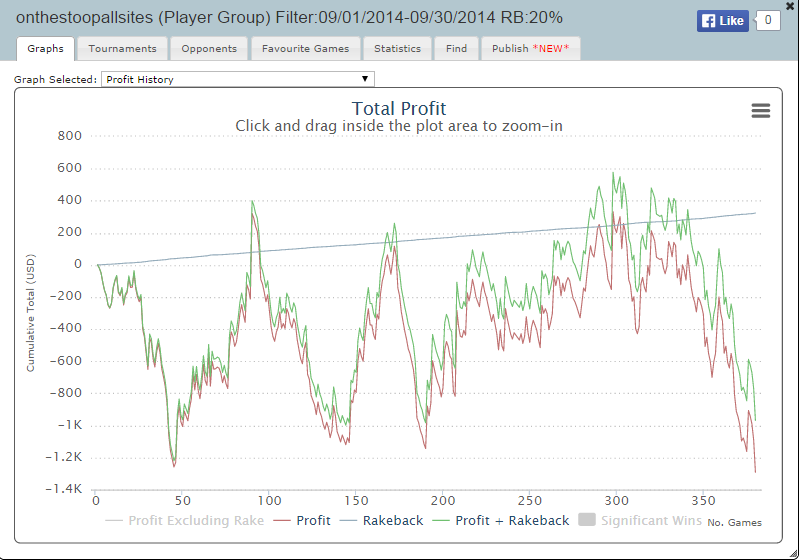Image resolution: width=801 pixels, height=560 pixels.
Task: Open the Publish *NEW* tab
Action: (x=530, y=49)
